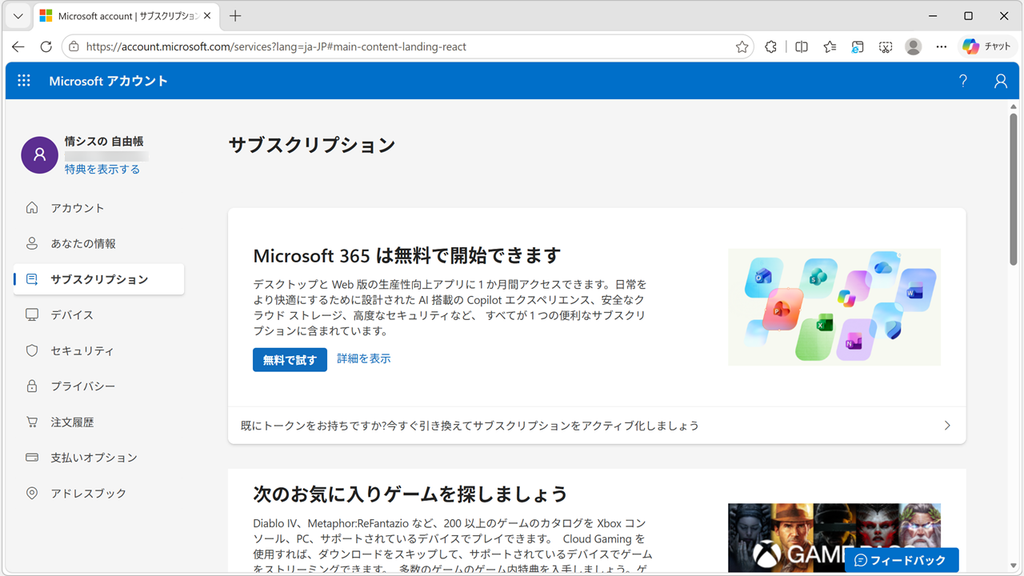Click the 無料で試す button
Screen dimensions: 1024x576
(x=290, y=360)
